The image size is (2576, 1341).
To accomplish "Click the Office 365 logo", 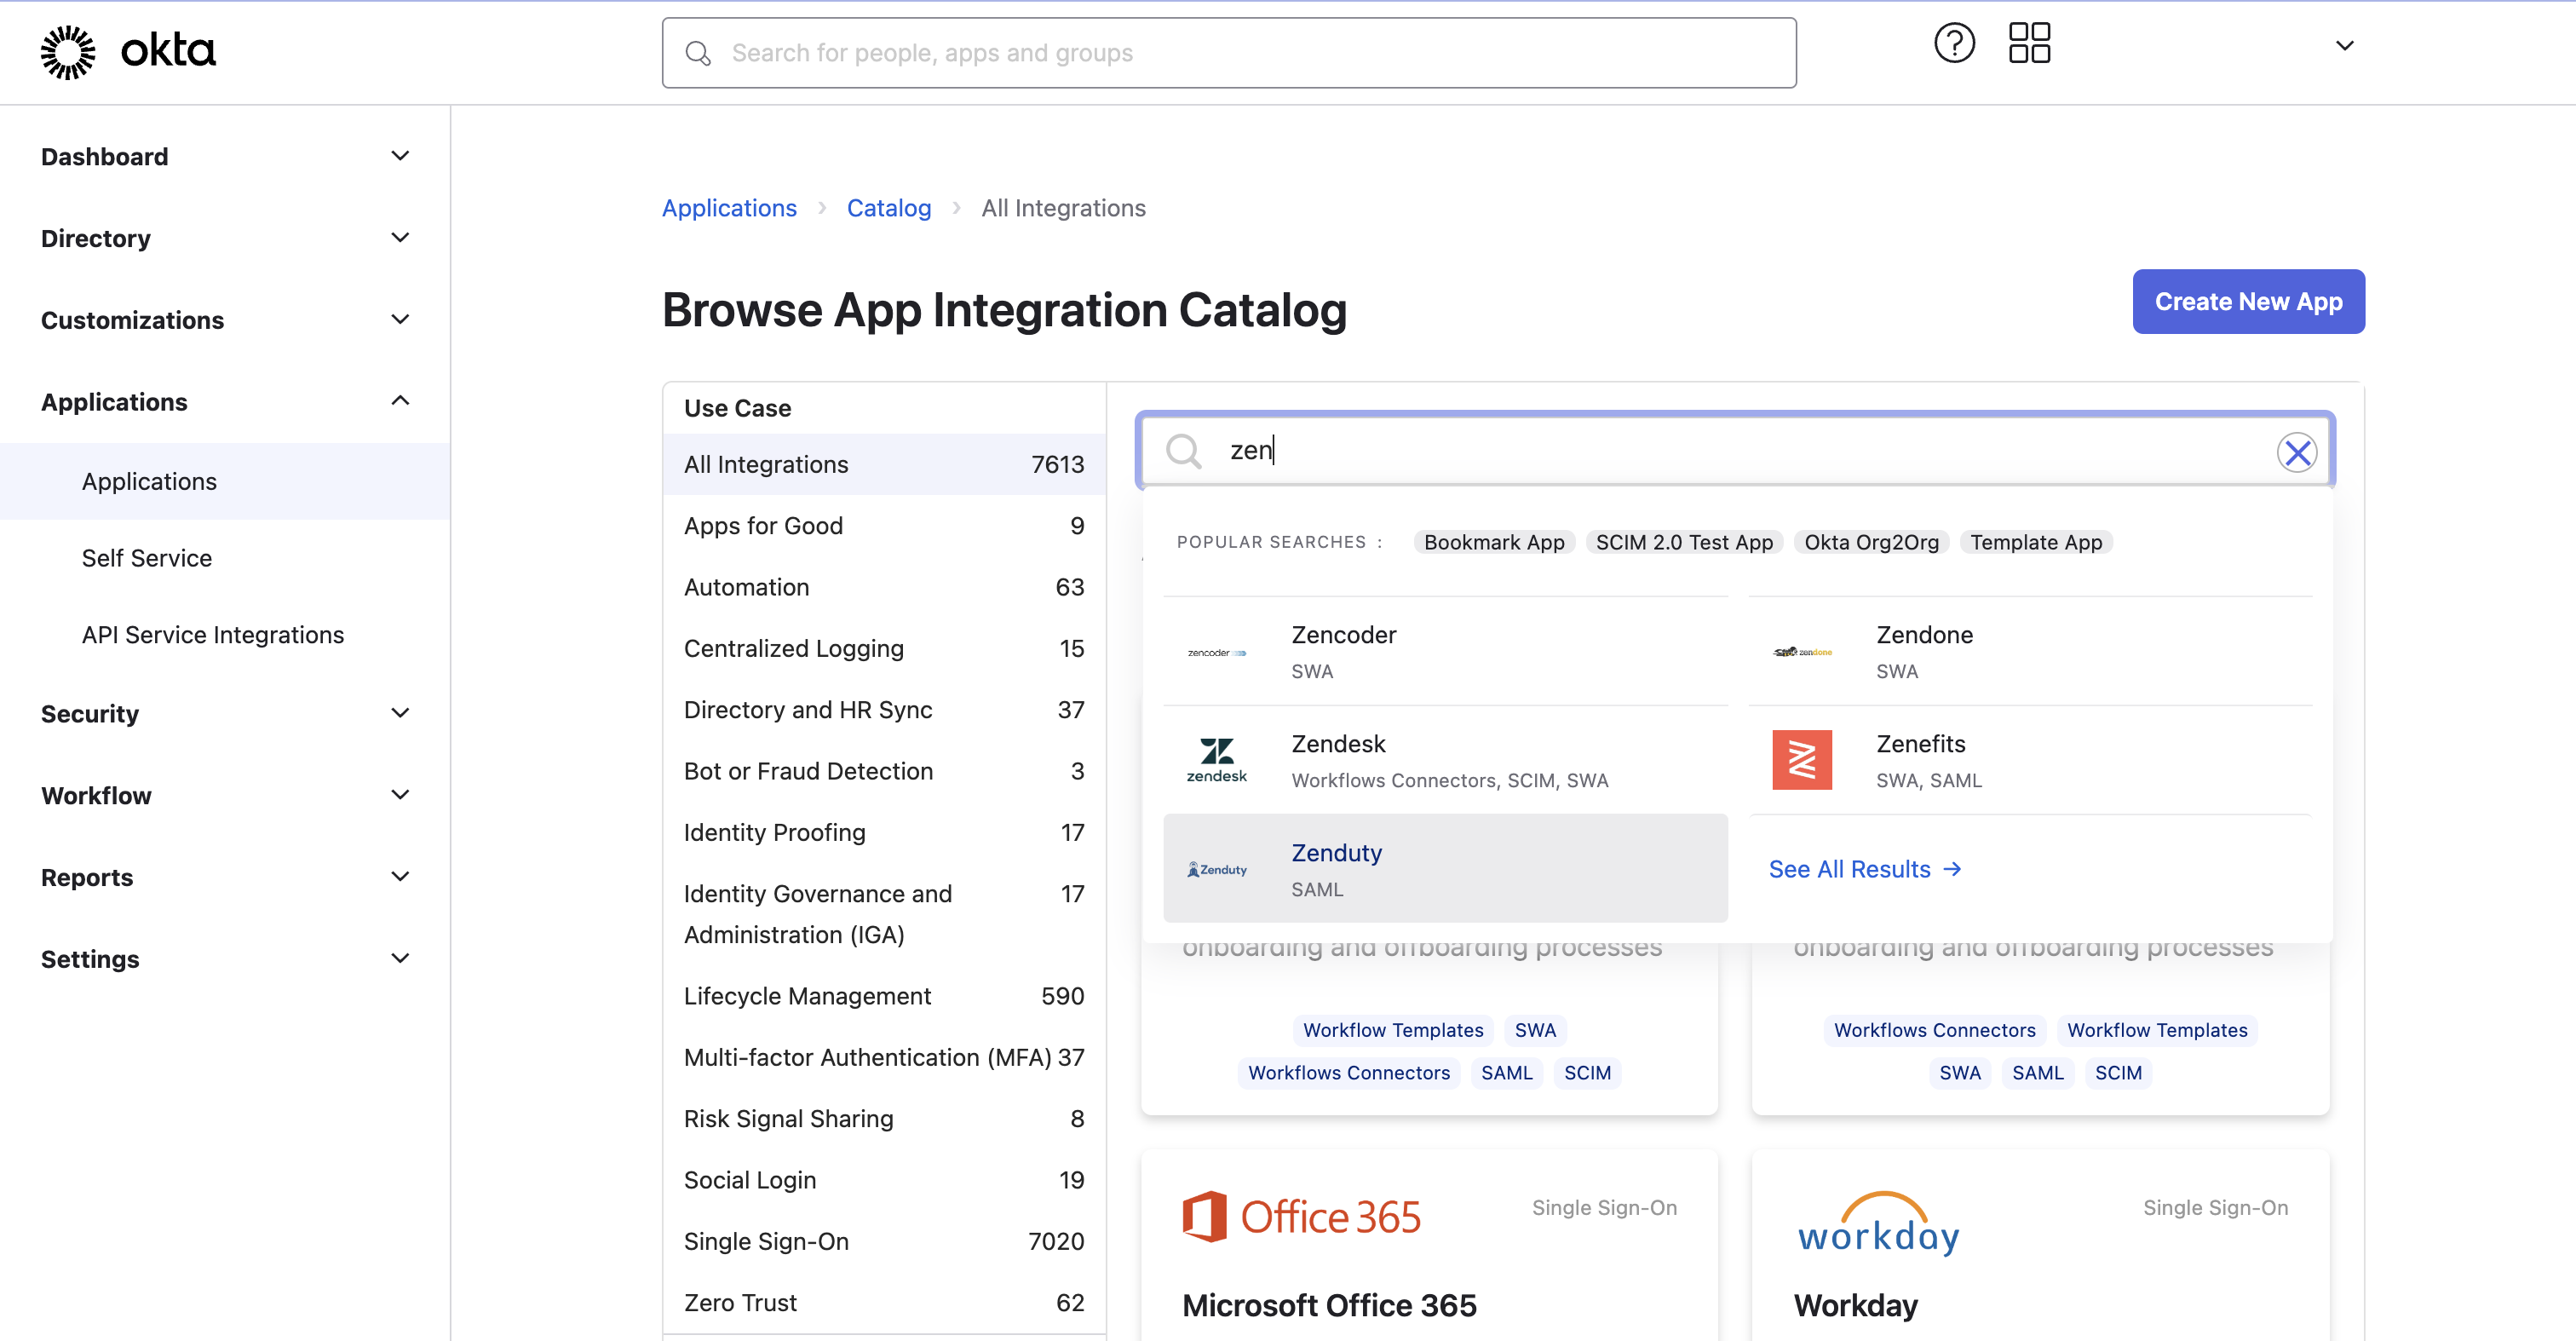I will tap(1301, 1216).
